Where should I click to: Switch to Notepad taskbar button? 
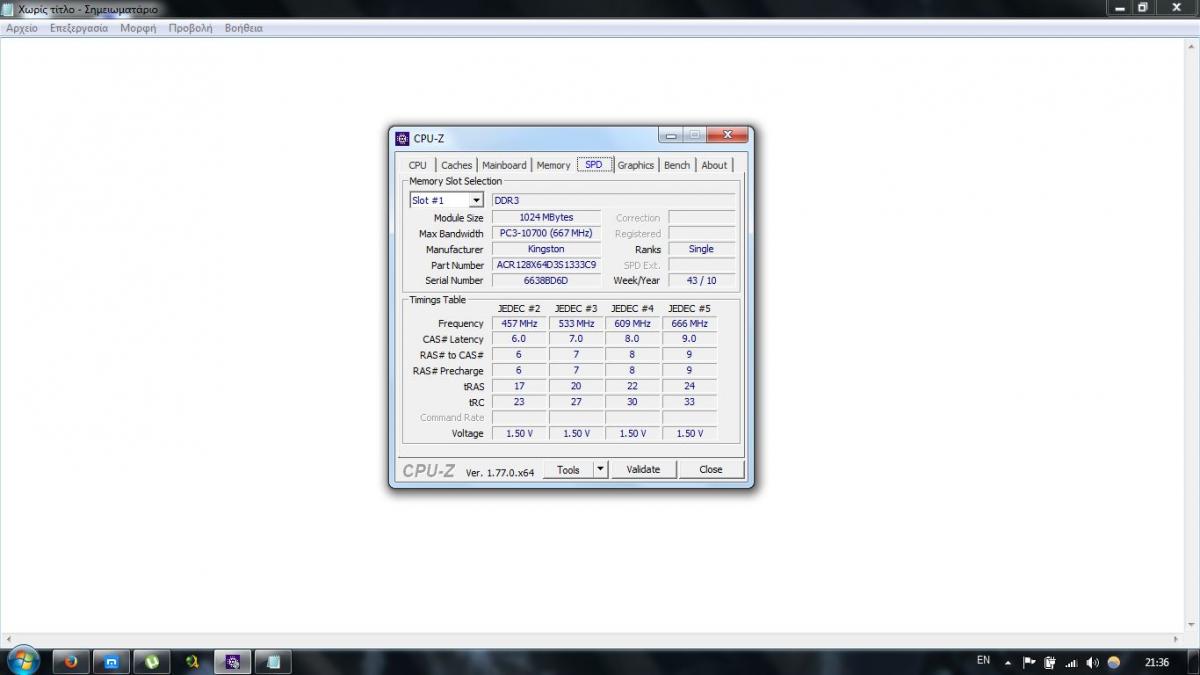(x=273, y=662)
